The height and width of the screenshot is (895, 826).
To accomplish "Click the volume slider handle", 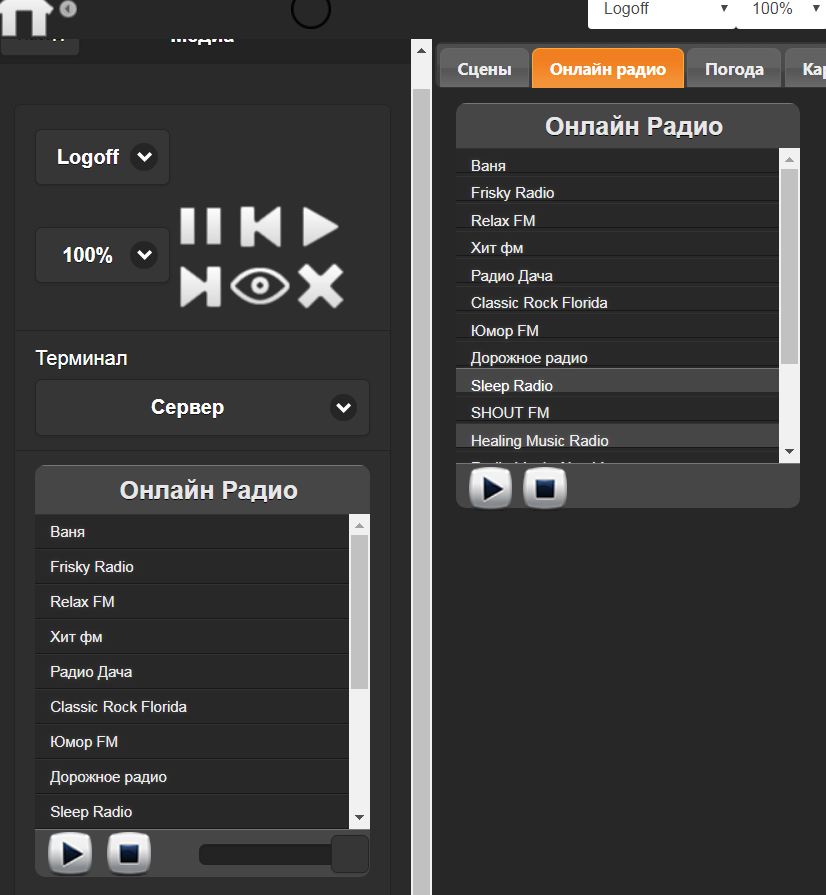I will click(350, 854).
